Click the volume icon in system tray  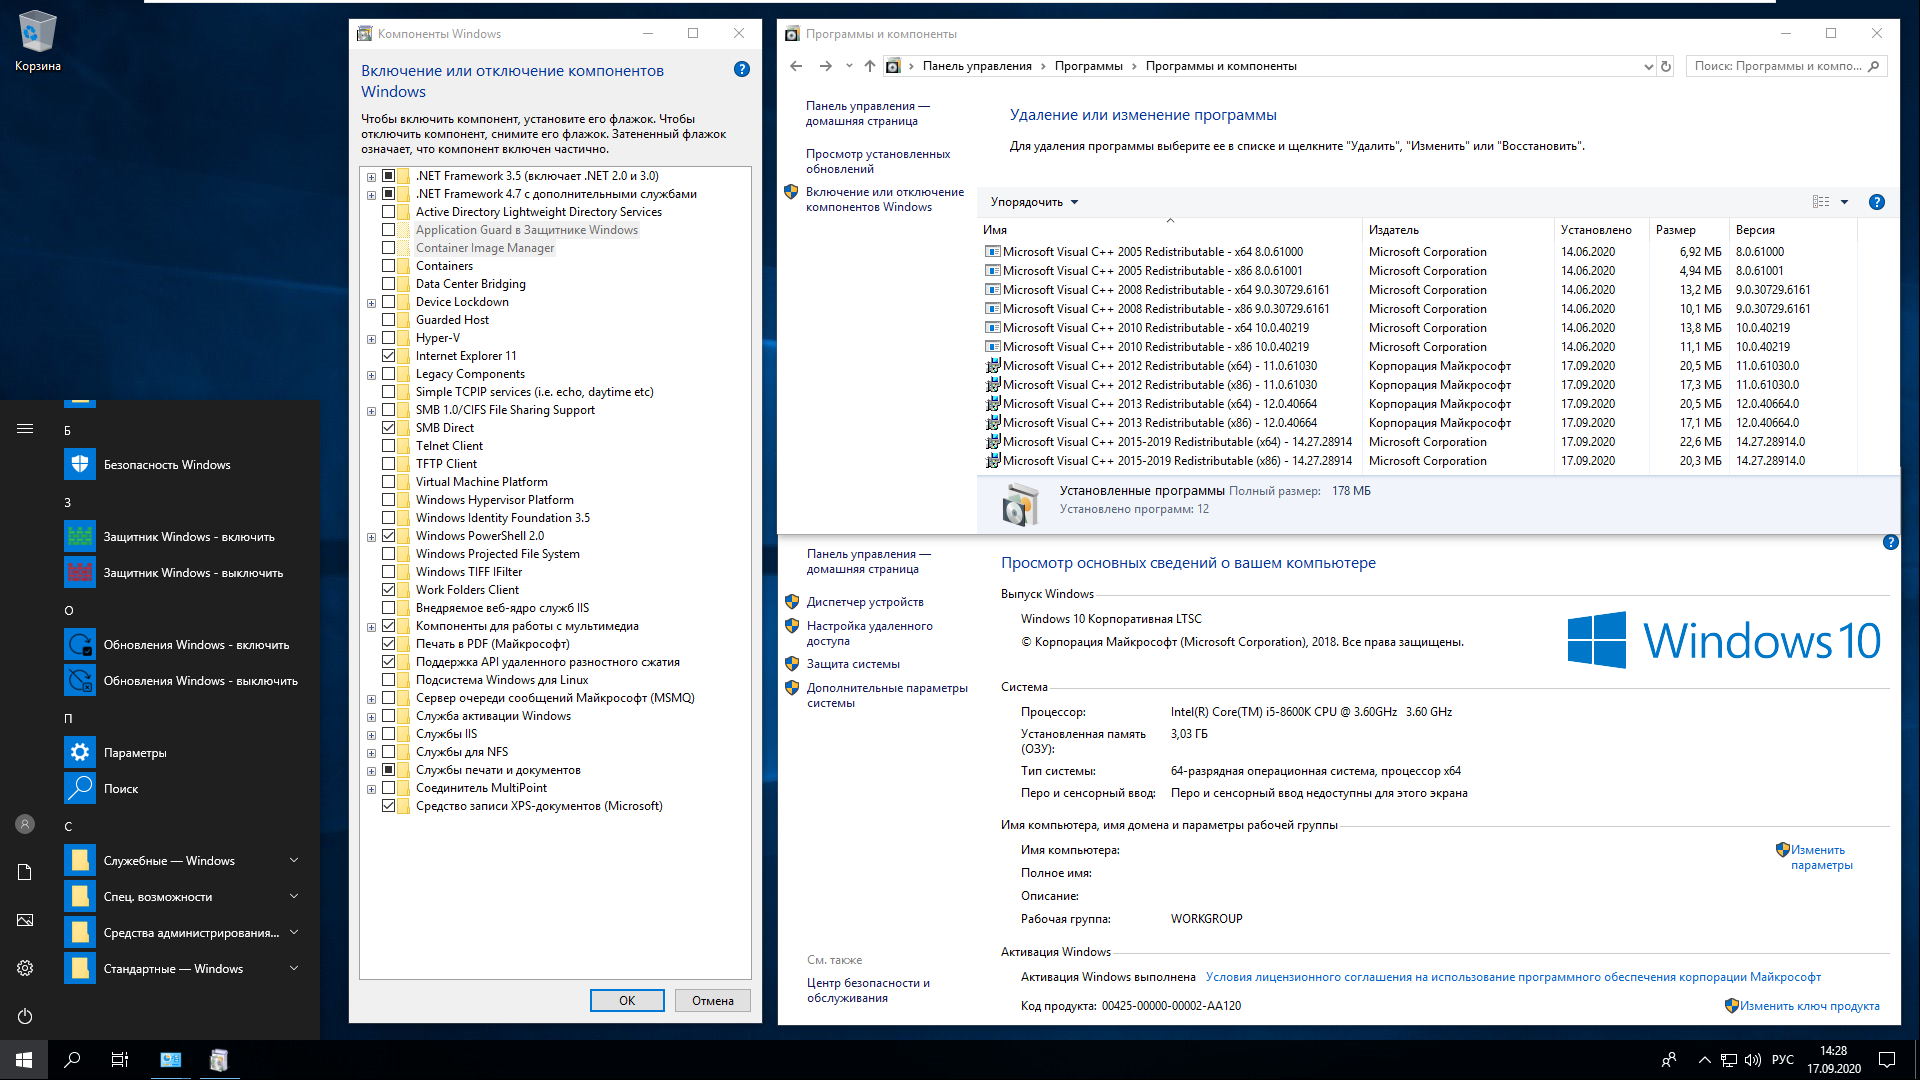(1752, 1060)
